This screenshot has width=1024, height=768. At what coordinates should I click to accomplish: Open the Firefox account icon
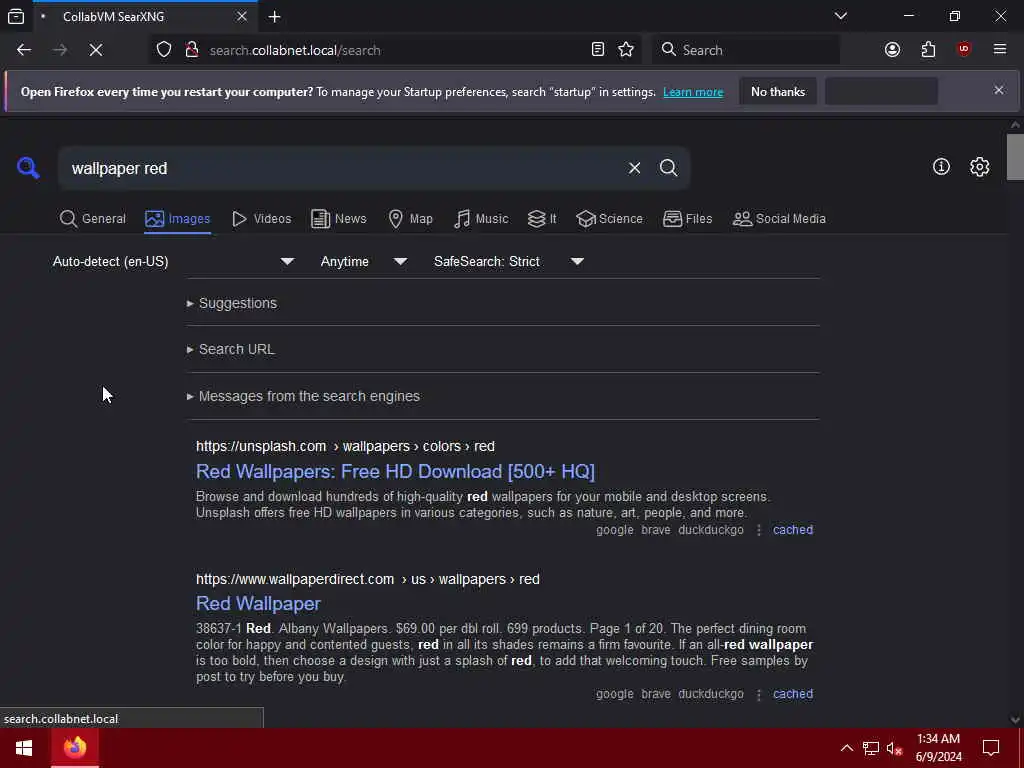pyautogui.click(x=892, y=50)
